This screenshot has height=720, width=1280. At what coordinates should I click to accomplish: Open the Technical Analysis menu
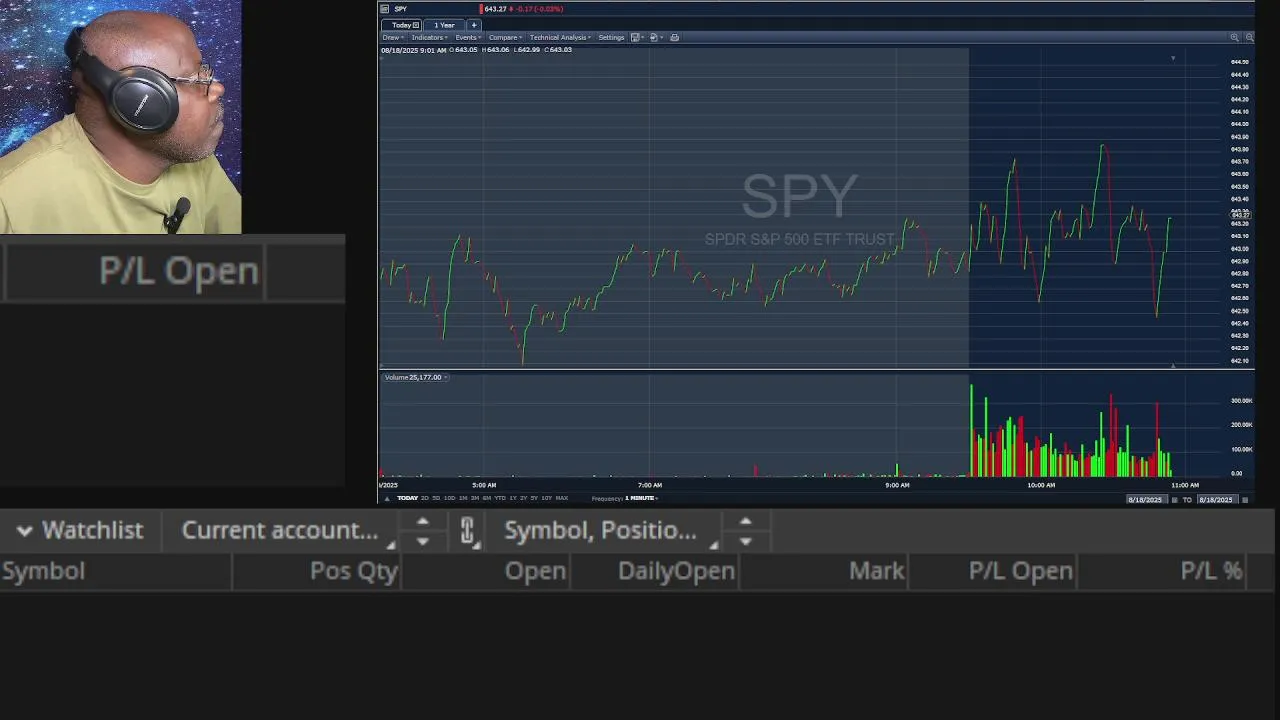point(561,38)
